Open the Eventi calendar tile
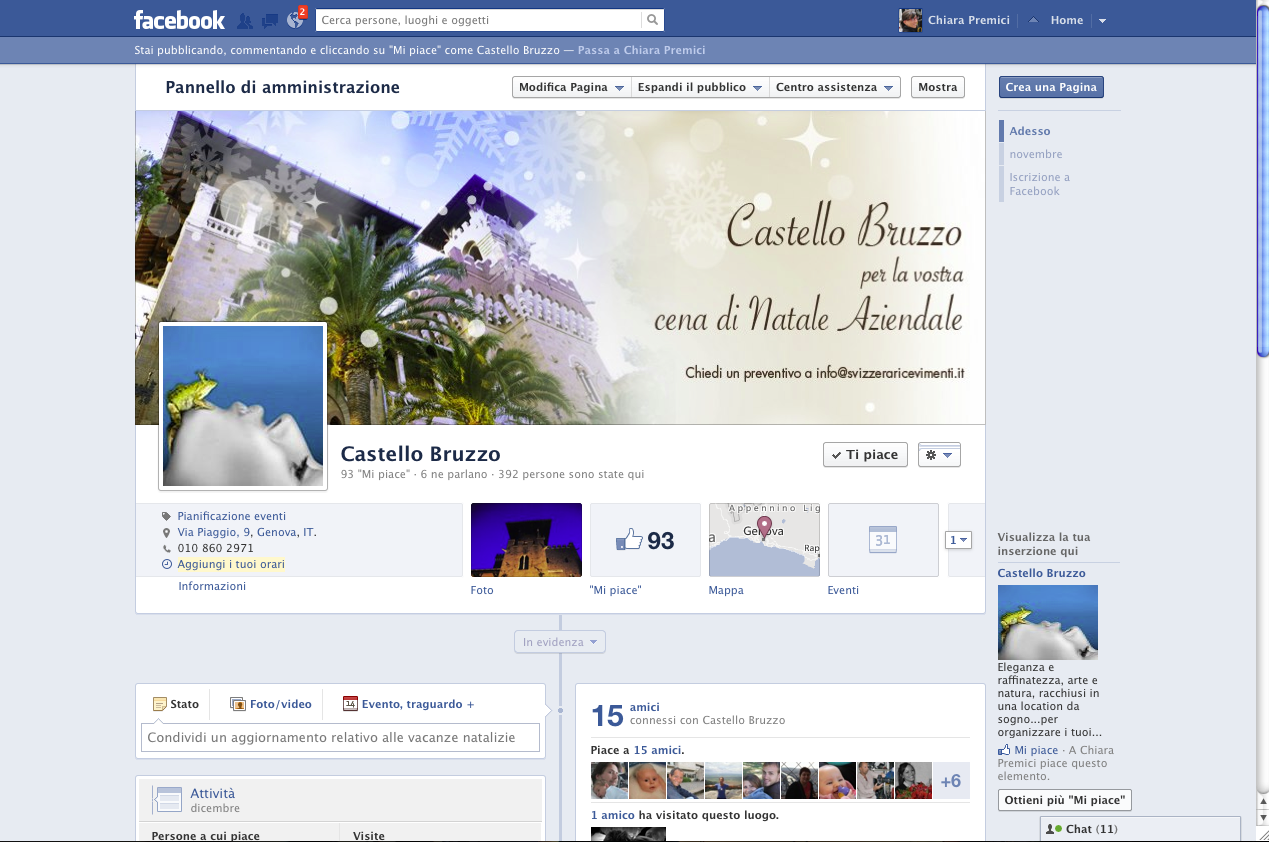The width and height of the screenshot is (1269, 842). (x=883, y=540)
